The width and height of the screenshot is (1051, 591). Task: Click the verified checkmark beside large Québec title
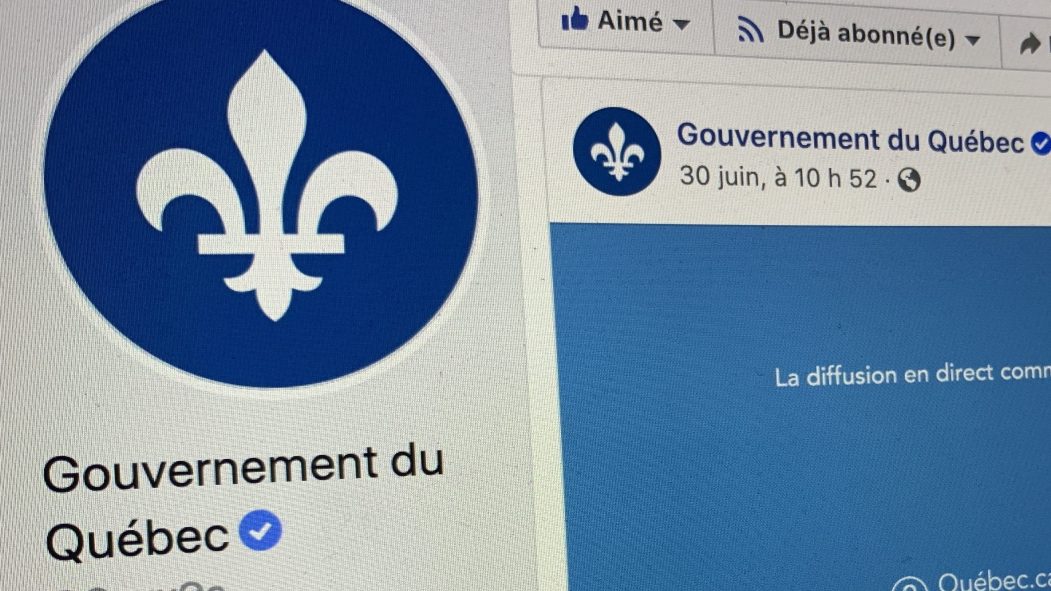[x=260, y=531]
